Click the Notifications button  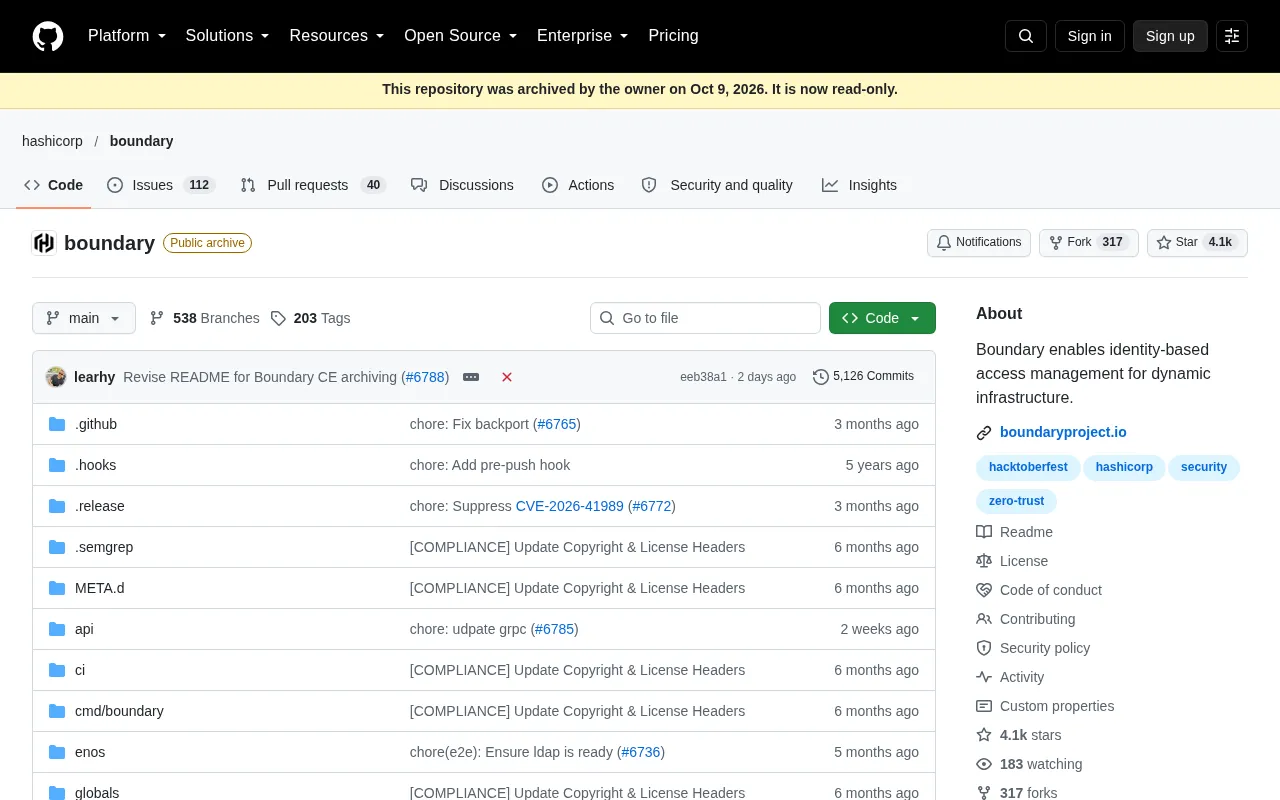click(x=979, y=243)
